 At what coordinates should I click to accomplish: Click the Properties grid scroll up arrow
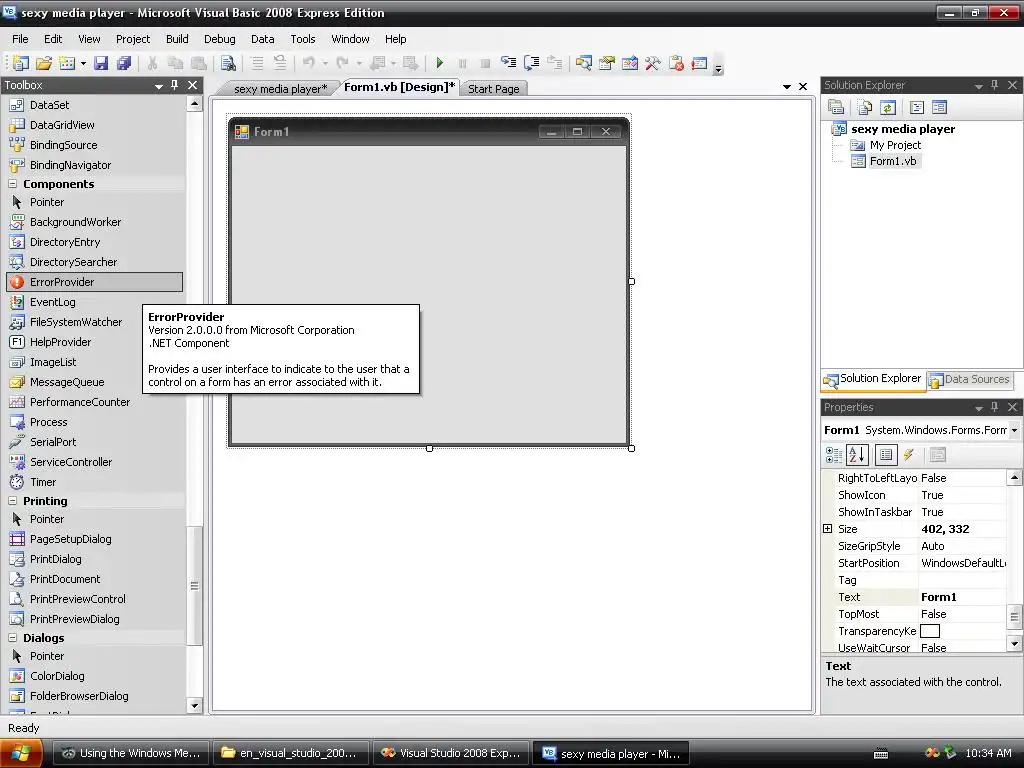pyautogui.click(x=1014, y=478)
